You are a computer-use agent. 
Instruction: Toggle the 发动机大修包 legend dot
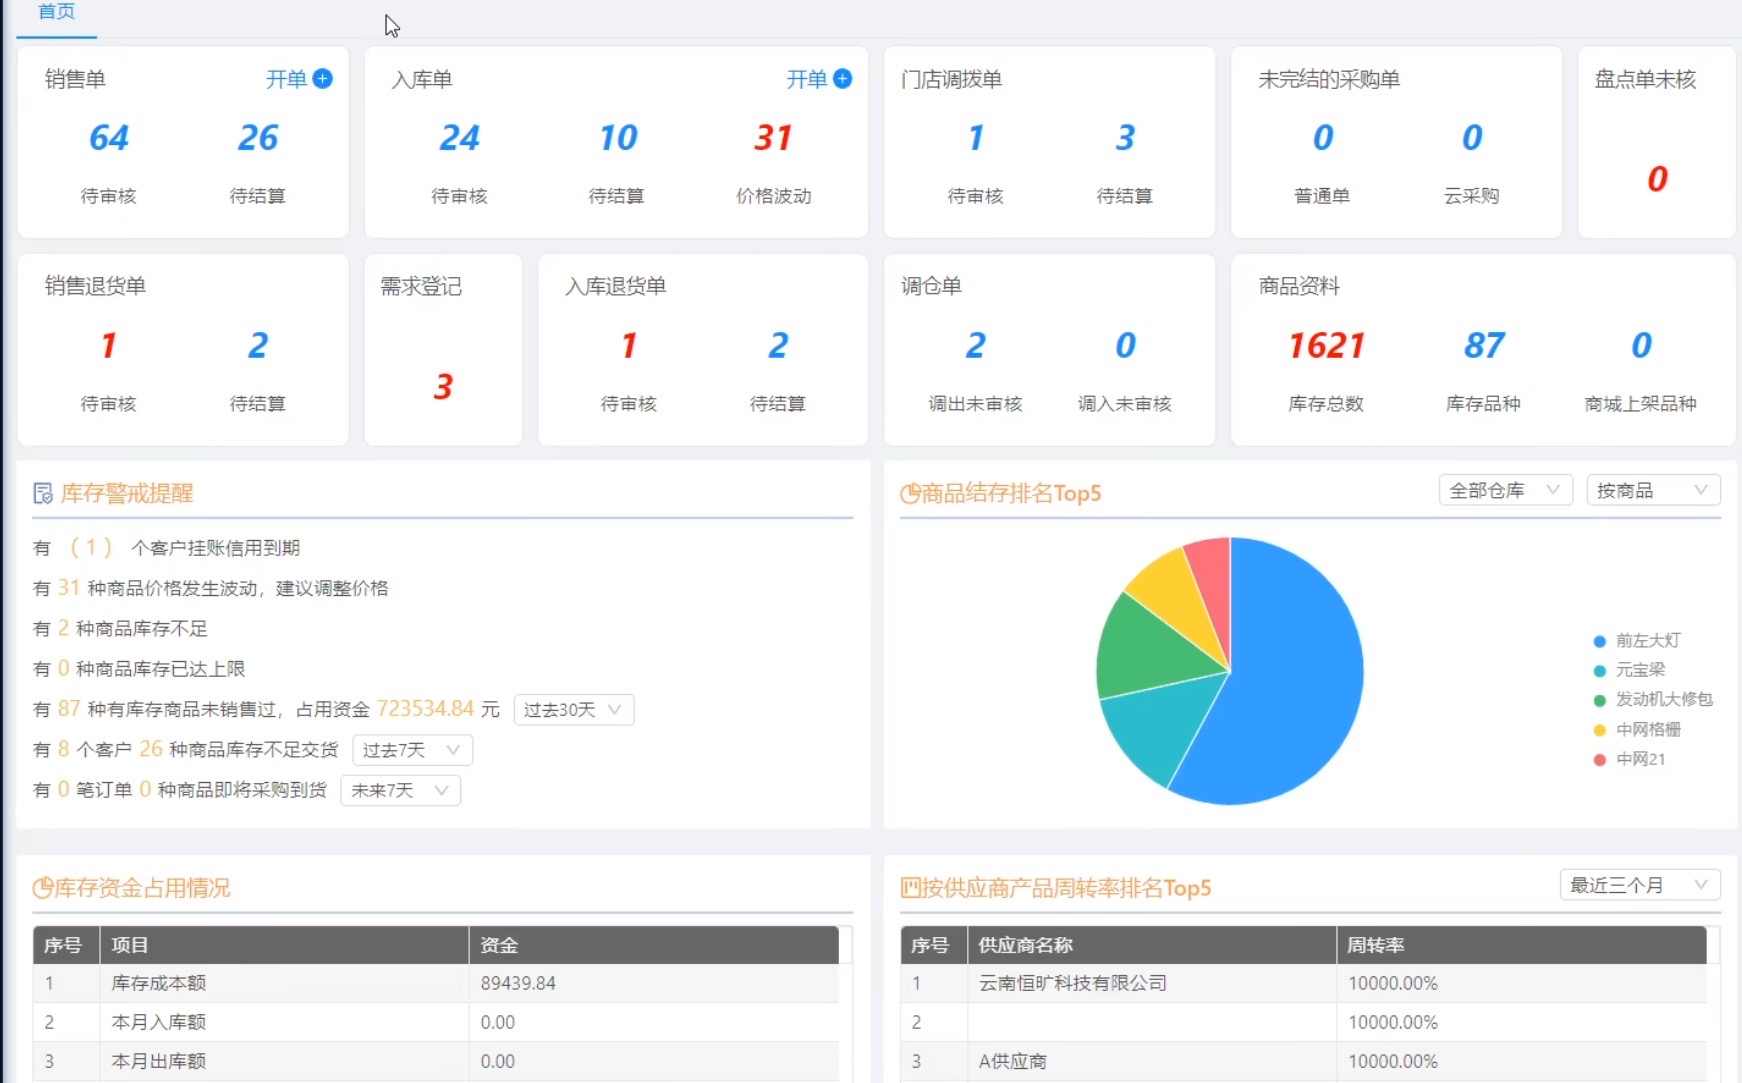coord(1600,700)
